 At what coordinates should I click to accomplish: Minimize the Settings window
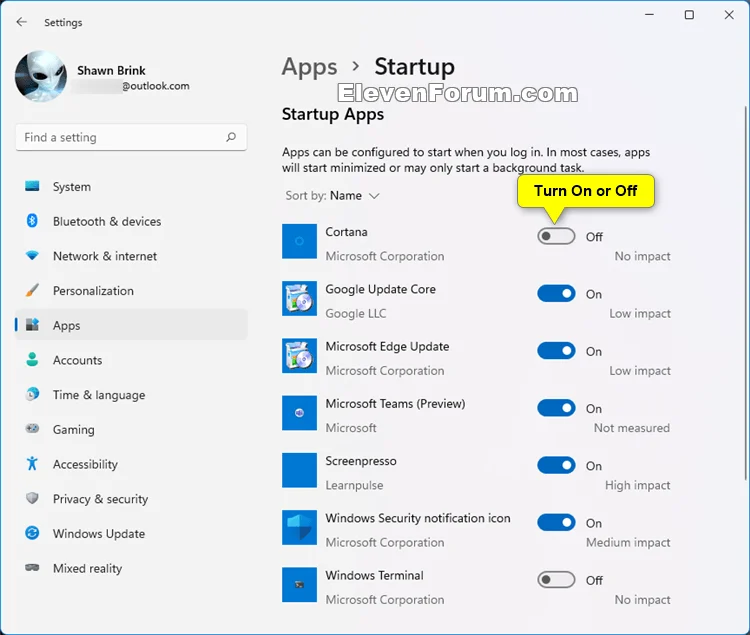(649, 15)
